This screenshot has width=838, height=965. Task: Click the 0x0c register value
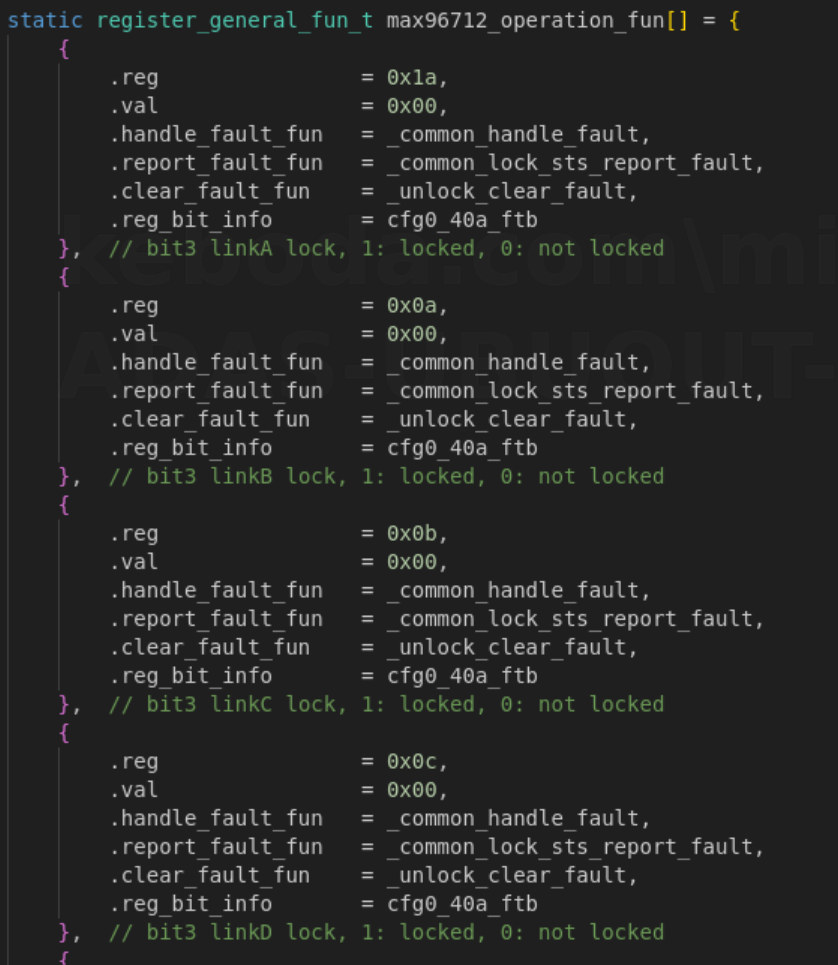pyautogui.click(x=411, y=762)
